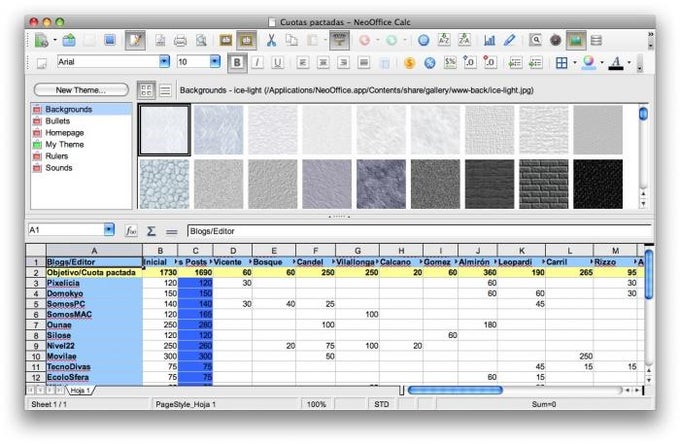The image size is (680, 444).
Task: Select the Rulers gallery theme
Action: [82, 156]
